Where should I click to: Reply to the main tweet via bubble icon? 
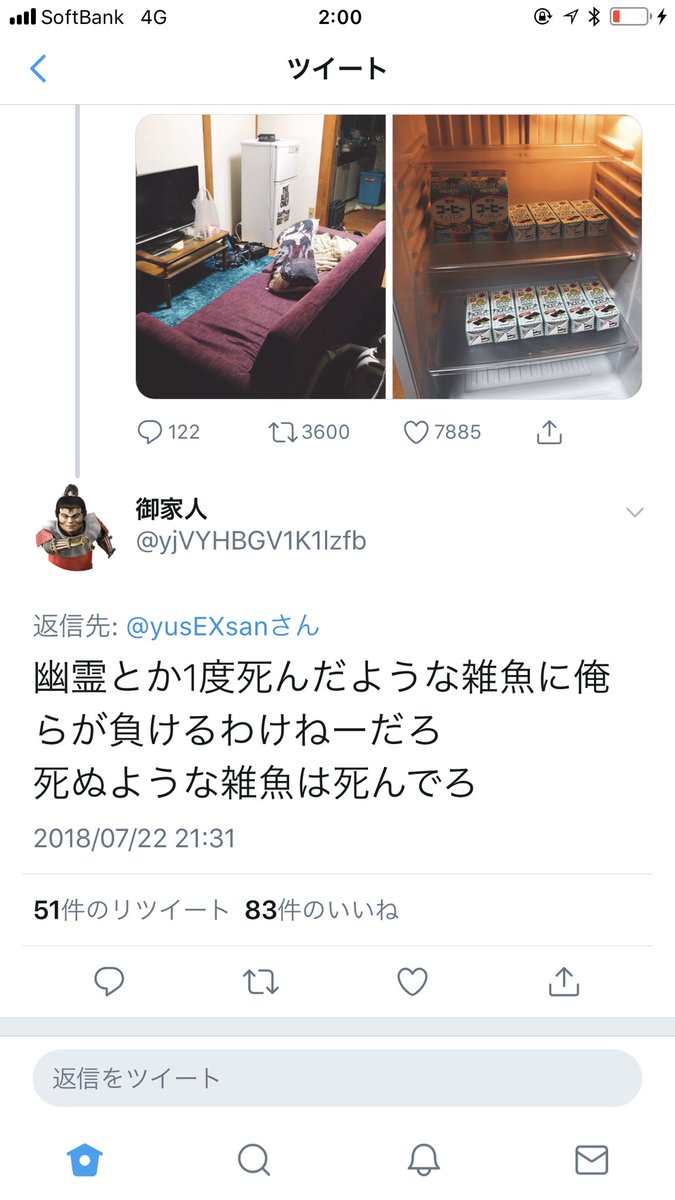pos(109,982)
